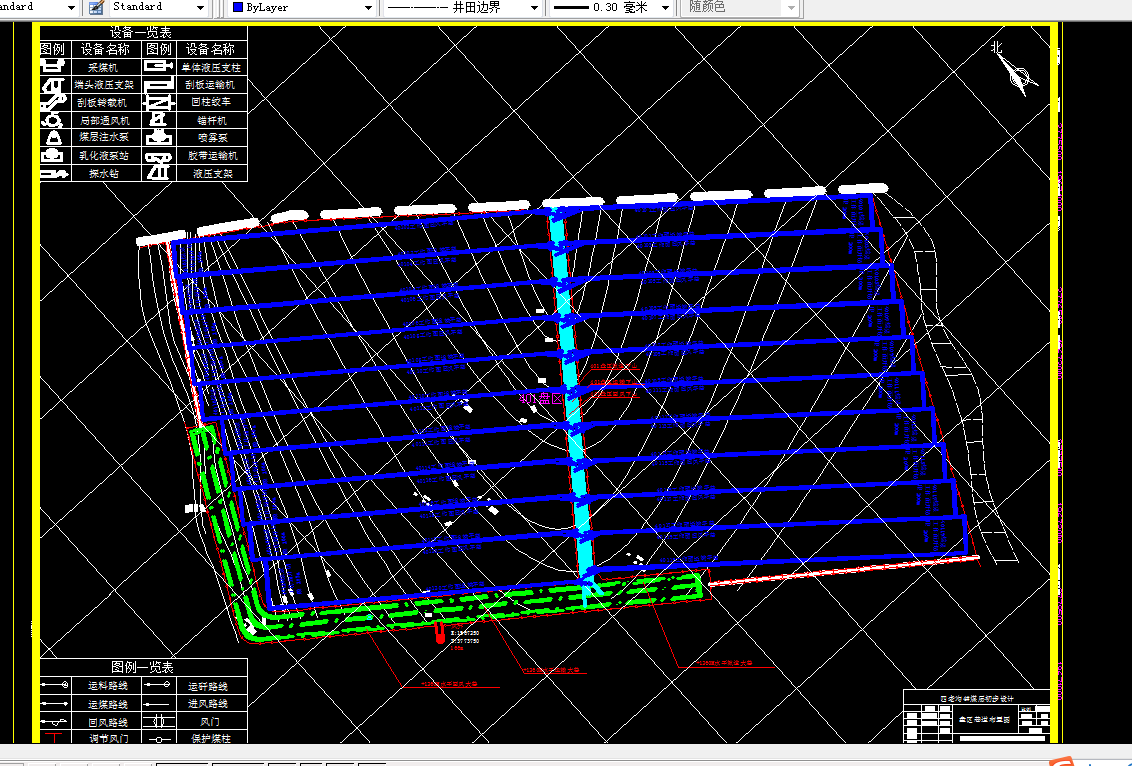This screenshot has height=766, width=1132.
Task: Click the 运料路线 legend label
Action: click(x=108, y=686)
